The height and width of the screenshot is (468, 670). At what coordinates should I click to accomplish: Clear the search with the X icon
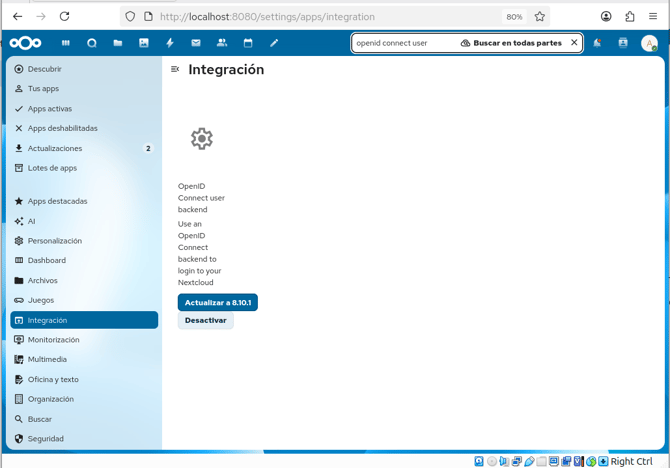pos(574,43)
